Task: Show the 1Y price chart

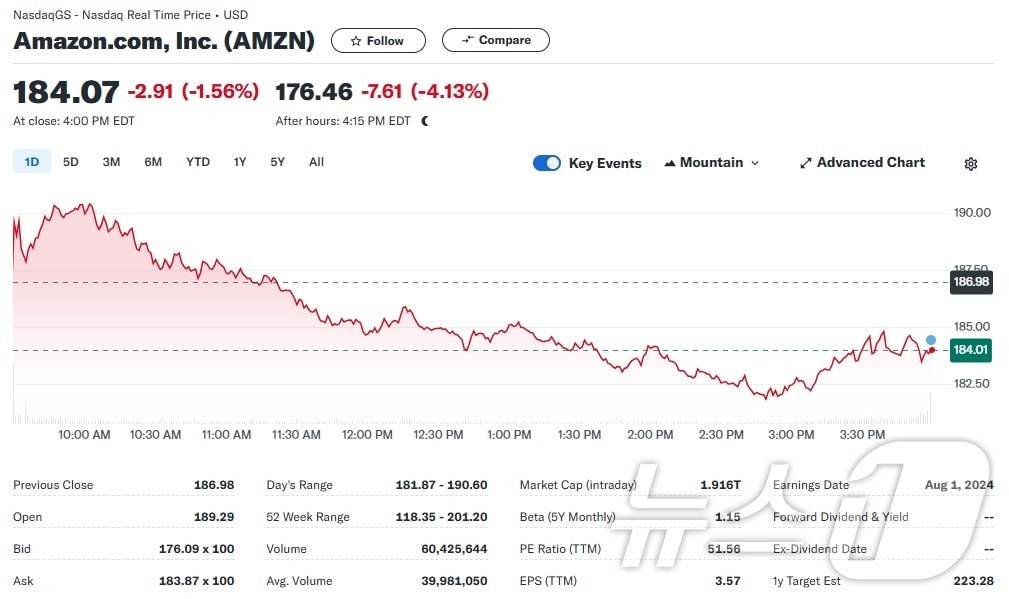Action: [240, 162]
